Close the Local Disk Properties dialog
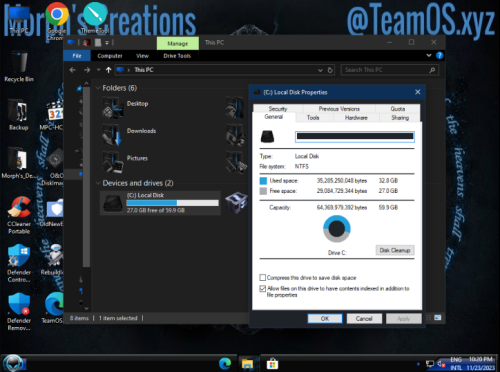Viewport: 500px width, 372px height. click(x=418, y=92)
